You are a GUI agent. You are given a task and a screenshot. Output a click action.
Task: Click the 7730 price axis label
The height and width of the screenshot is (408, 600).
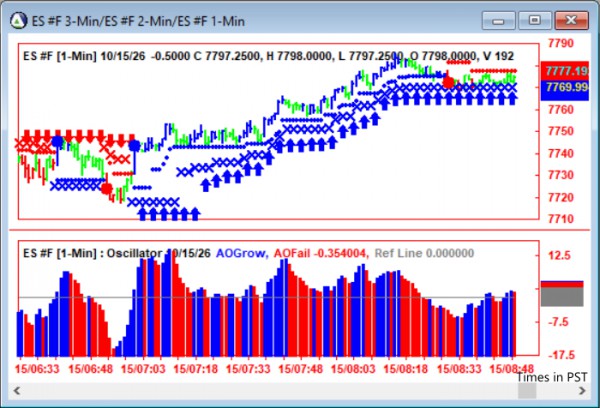(x=561, y=175)
